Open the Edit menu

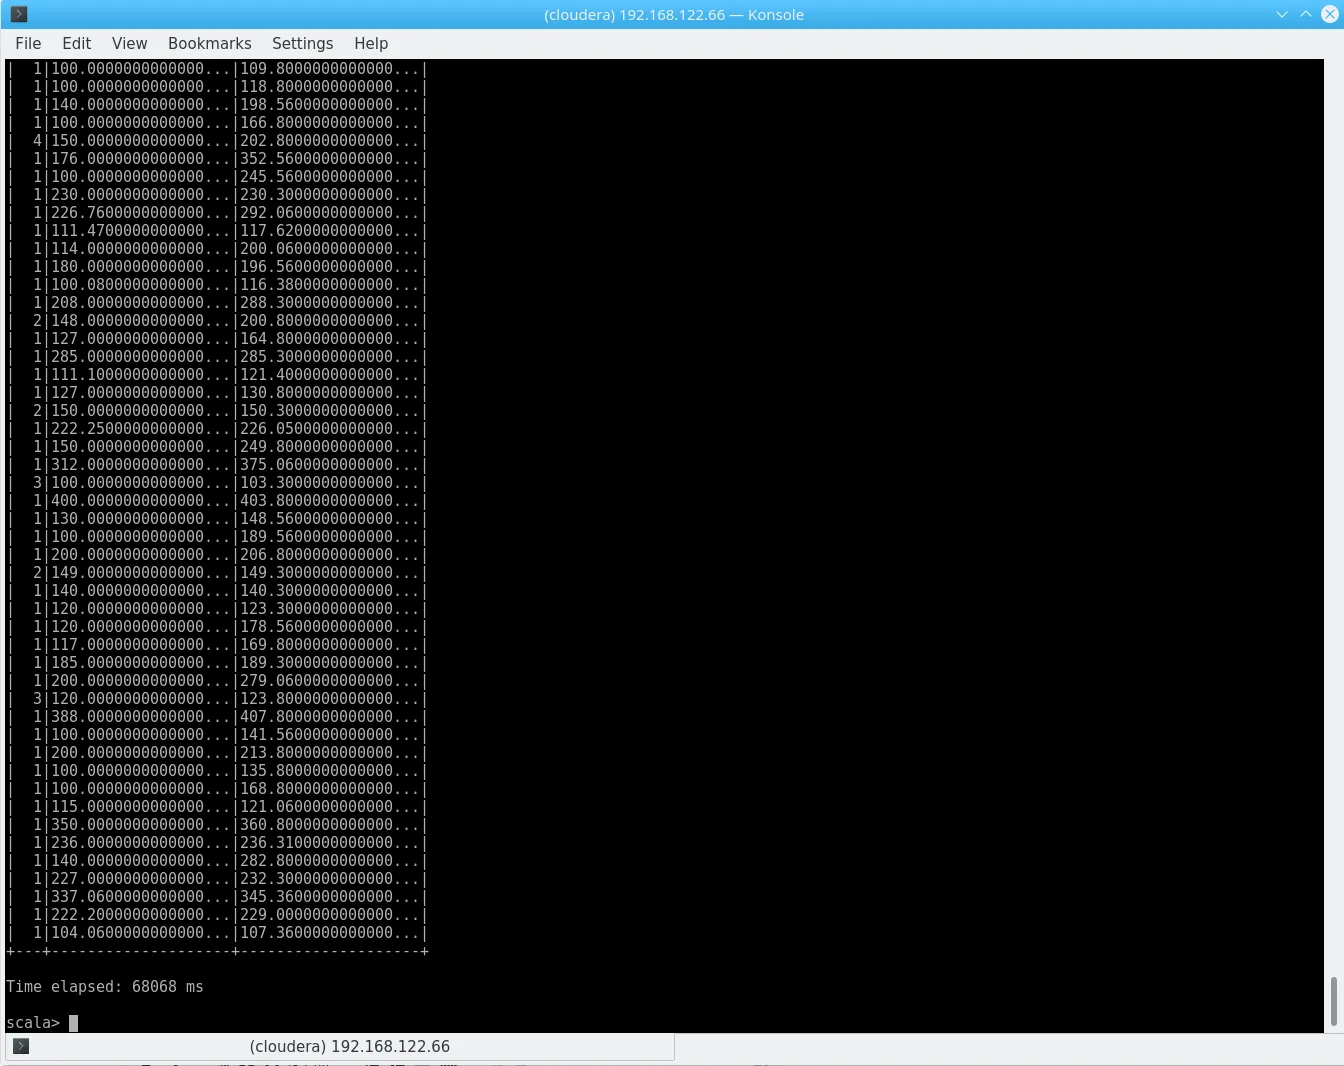coord(76,43)
